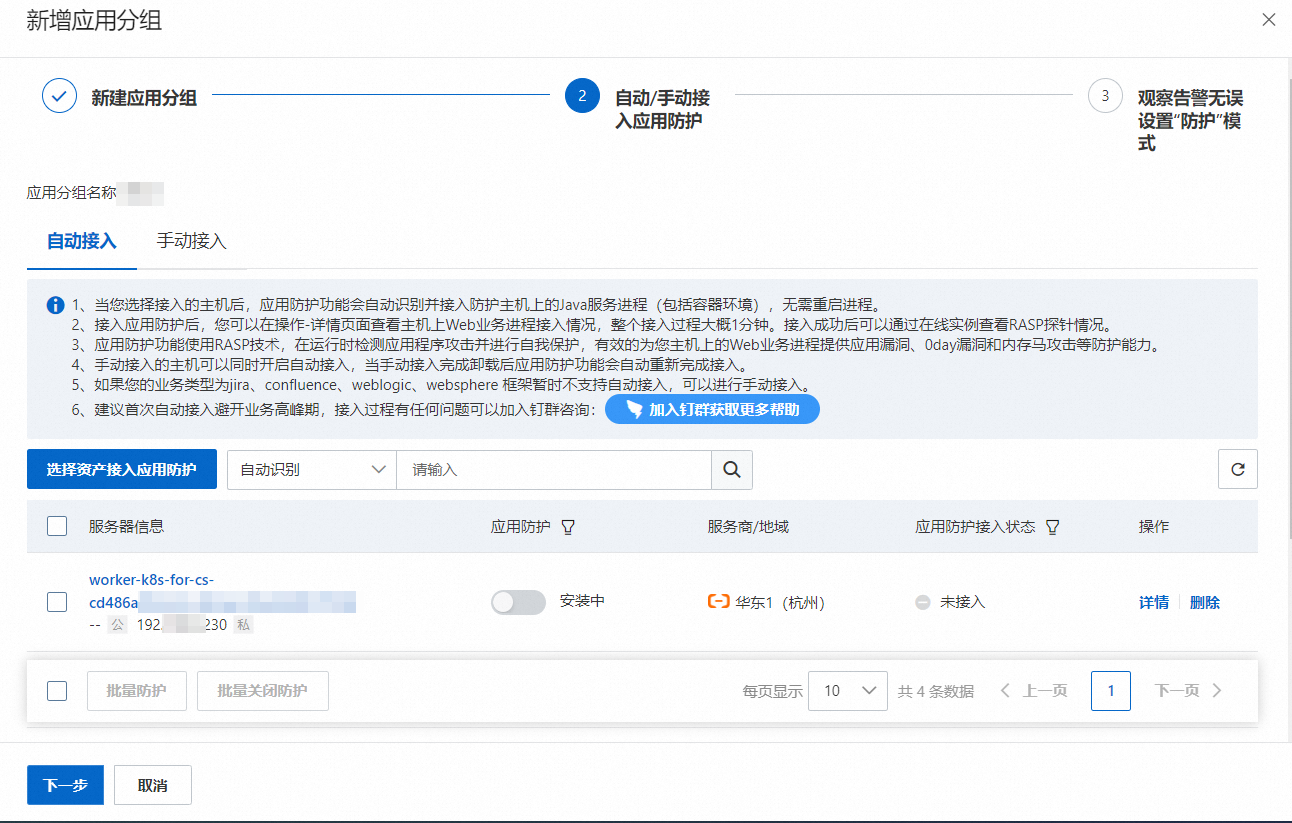
Task: Click page number 1
Action: click(x=1111, y=690)
